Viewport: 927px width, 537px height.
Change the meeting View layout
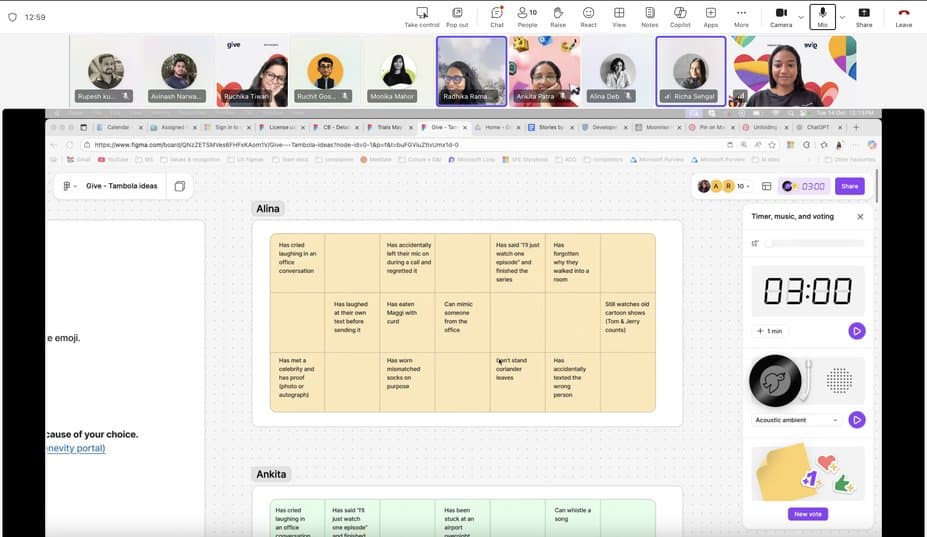click(x=619, y=17)
